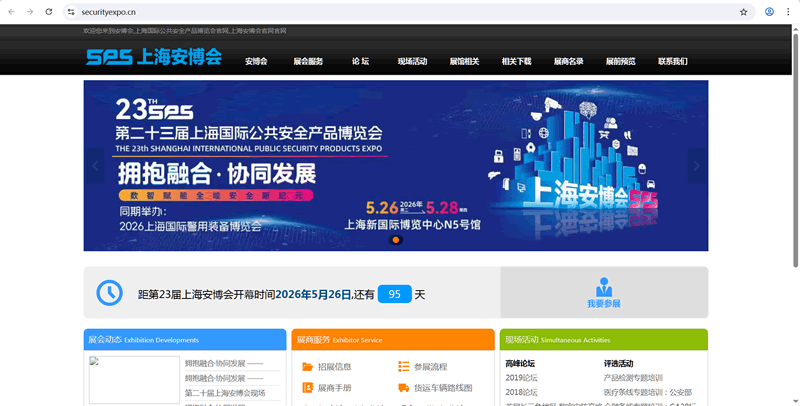This screenshot has width=800, height=406.
Task: Reload the page with the refresh icon
Action: coord(48,11)
